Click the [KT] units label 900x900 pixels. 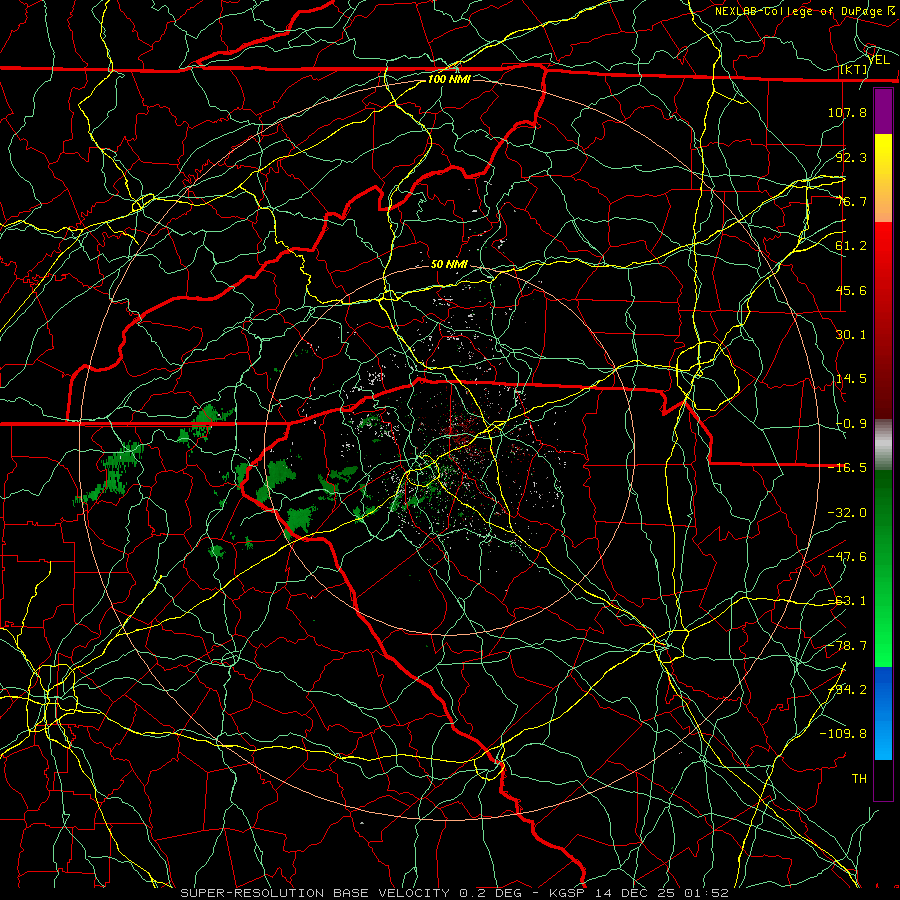click(854, 70)
